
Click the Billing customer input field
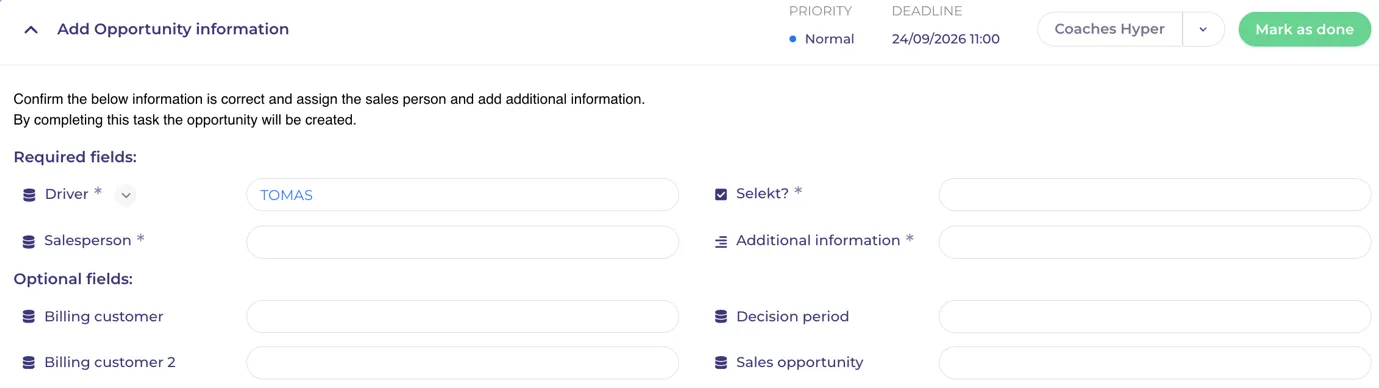coord(462,316)
